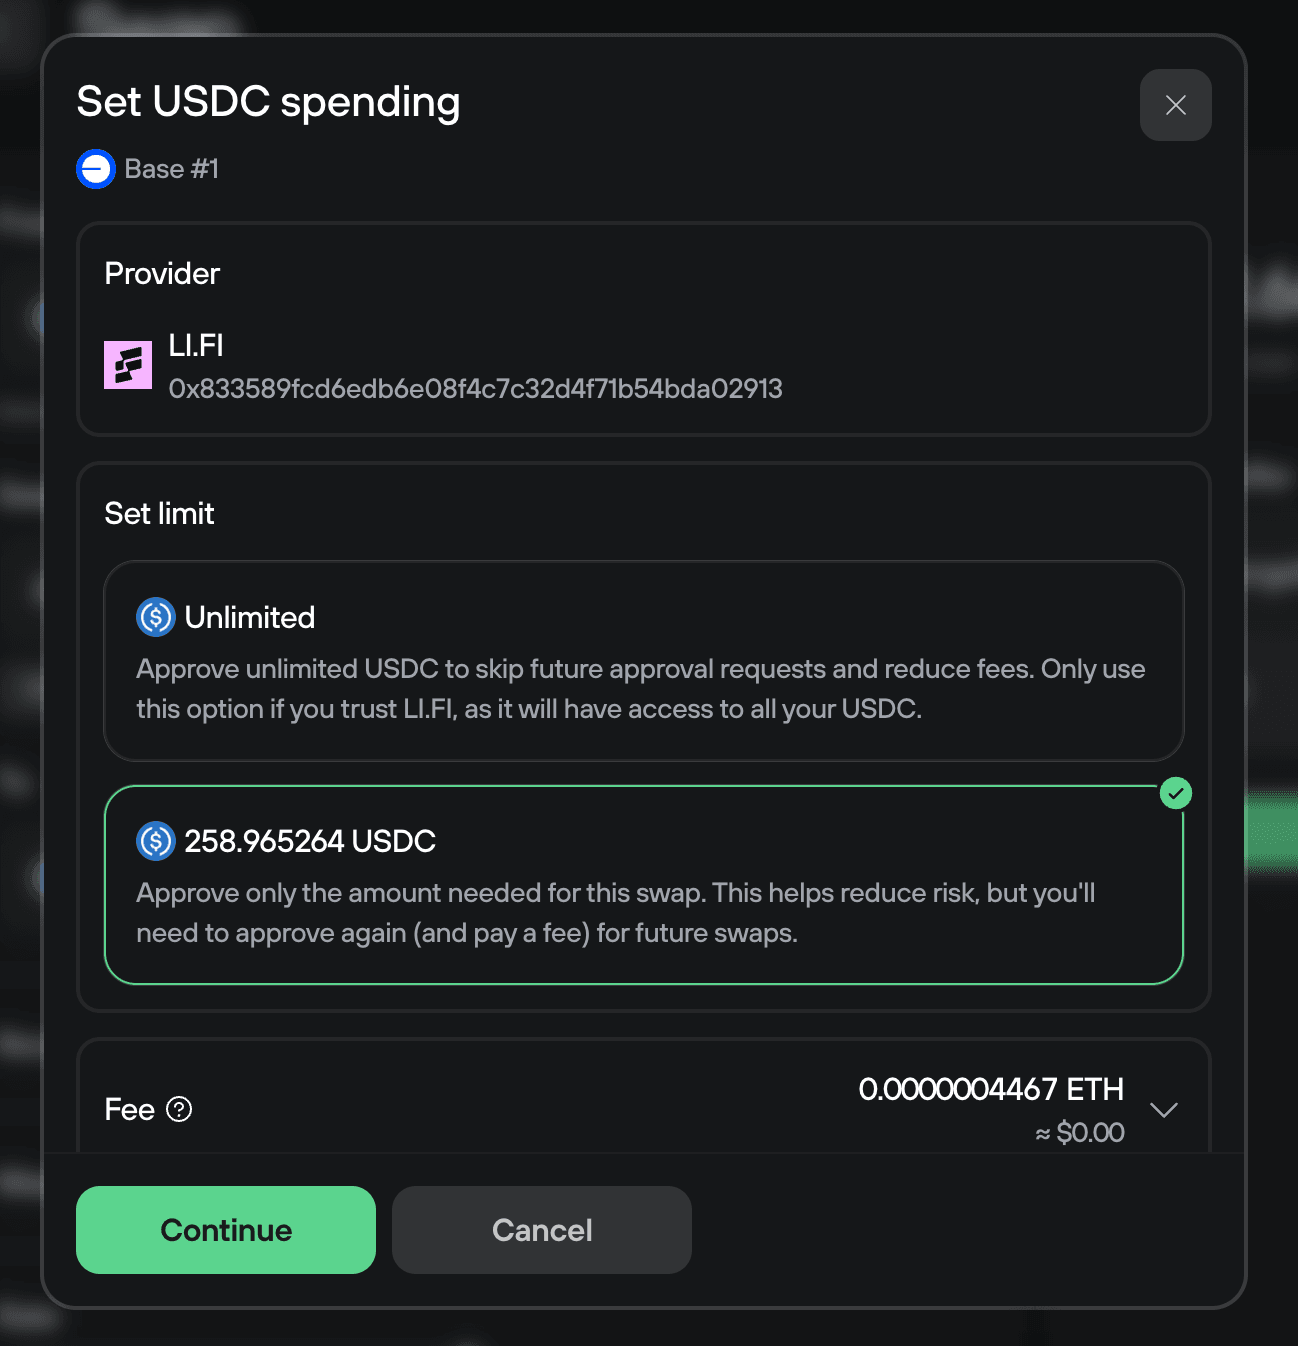Viewport: 1298px width, 1346px height.
Task: Click the dollar symbol icon in Unlimited card
Action: 155,617
